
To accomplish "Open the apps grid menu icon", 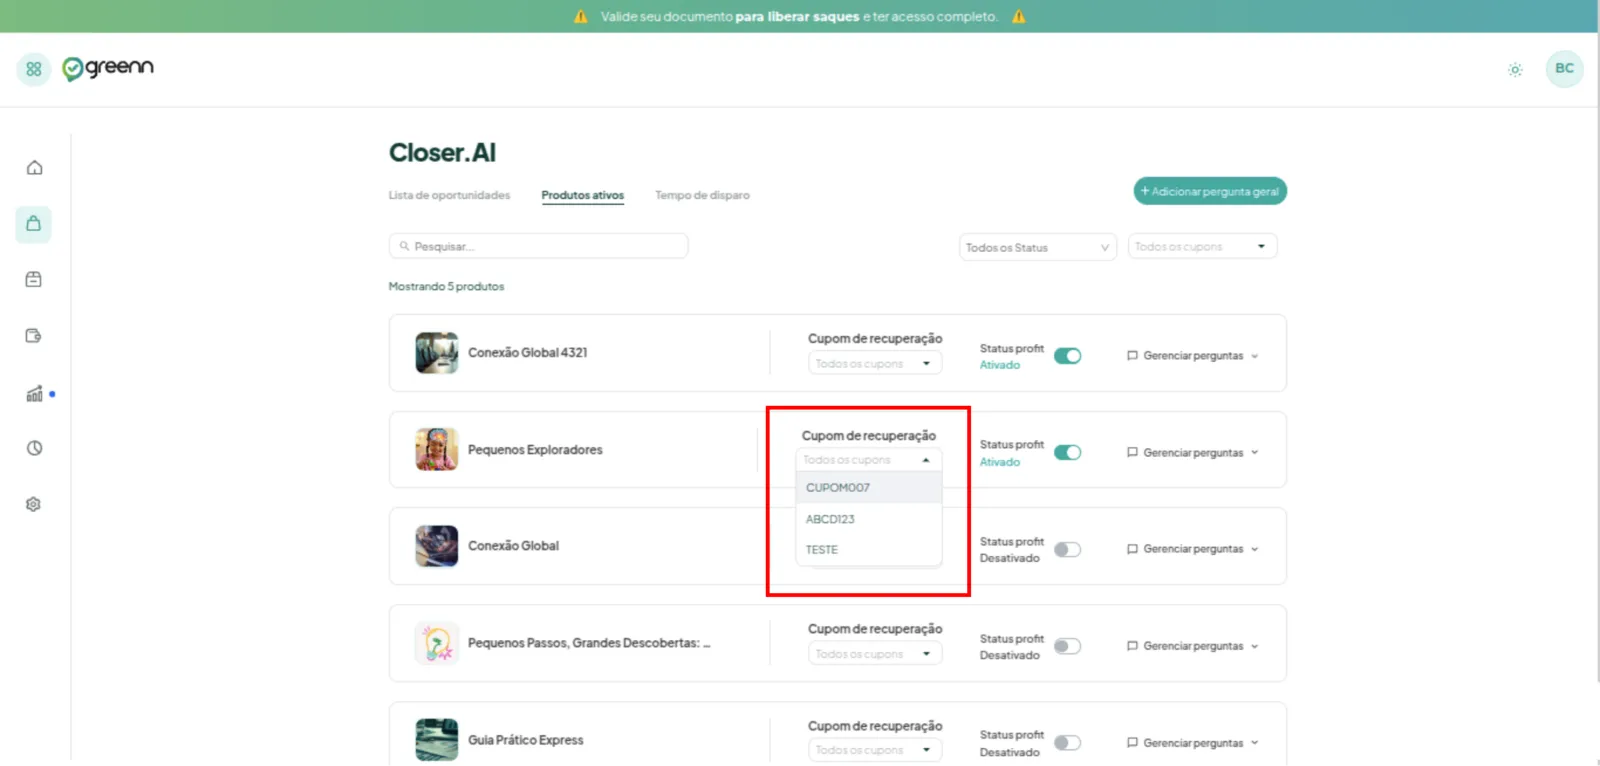I will pyautogui.click(x=34, y=69).
